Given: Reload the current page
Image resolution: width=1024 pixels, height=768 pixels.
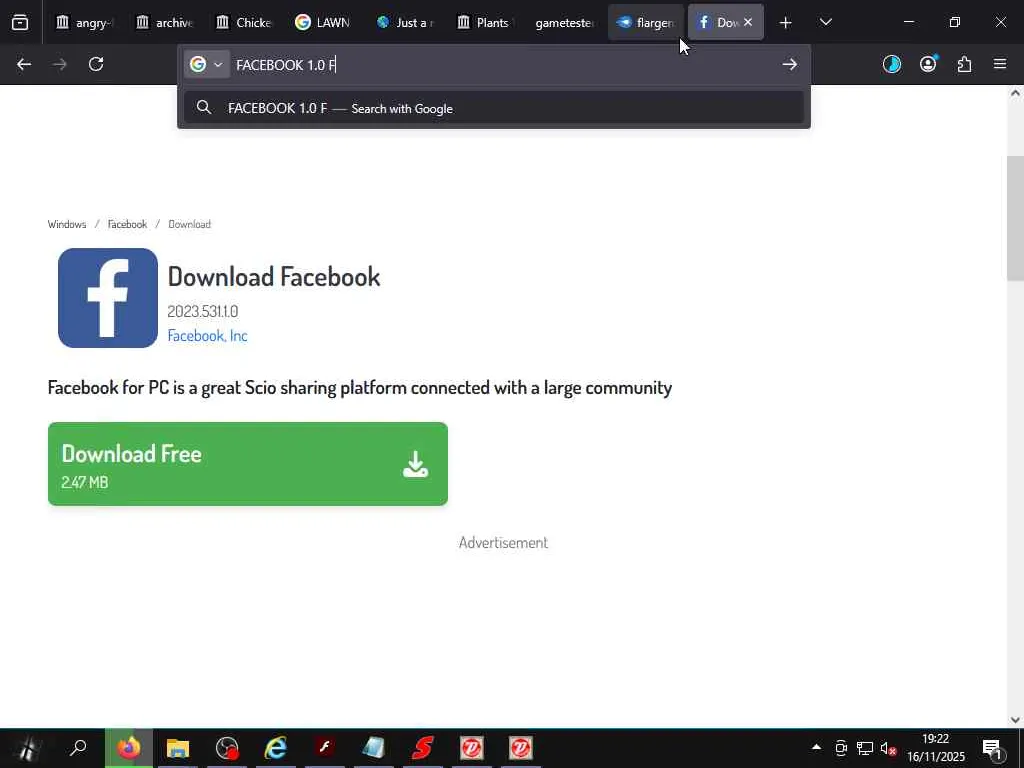Looking at the screenshot, I should (x=96, y=64).
